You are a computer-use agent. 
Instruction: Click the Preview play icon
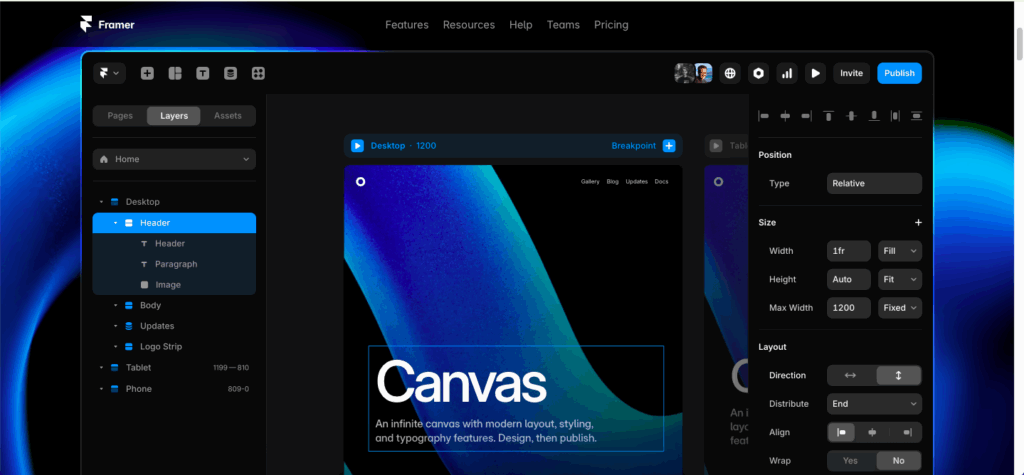(816, 73)
